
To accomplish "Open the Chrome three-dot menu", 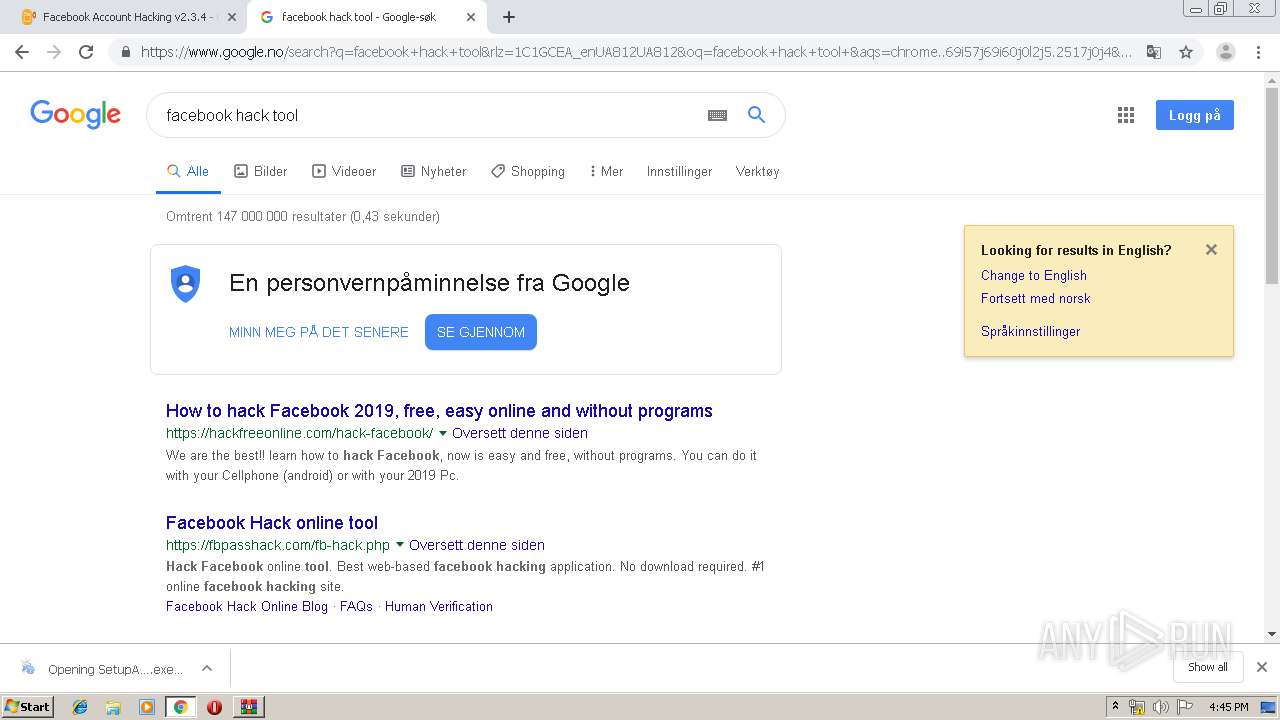I will tap(1258, 52).
